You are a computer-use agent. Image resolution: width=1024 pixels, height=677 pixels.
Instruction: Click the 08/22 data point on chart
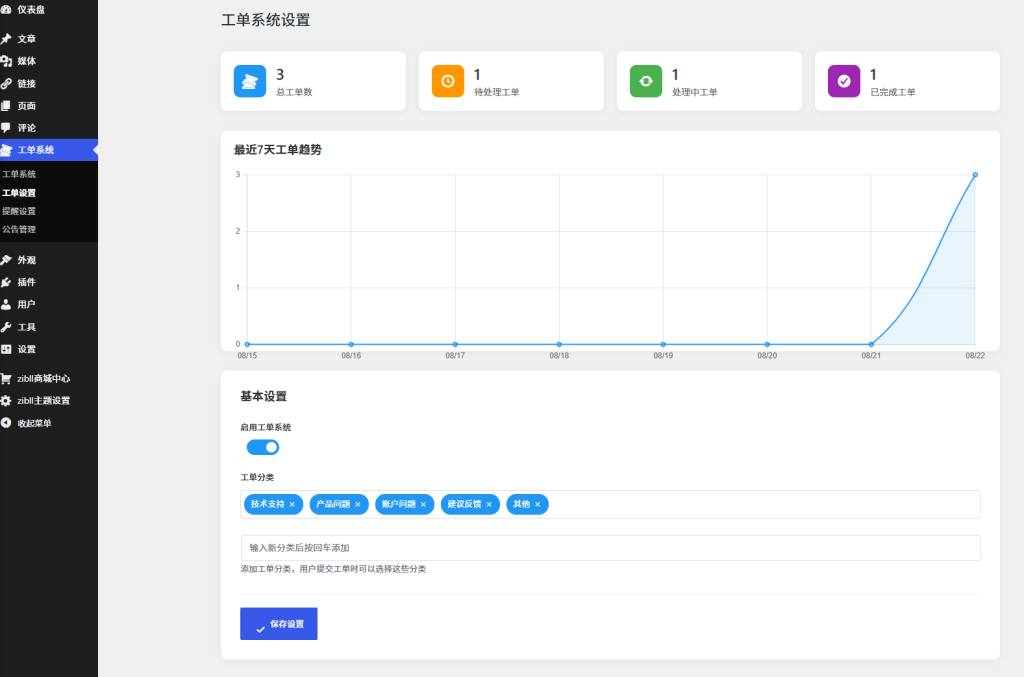pos(975,175)
